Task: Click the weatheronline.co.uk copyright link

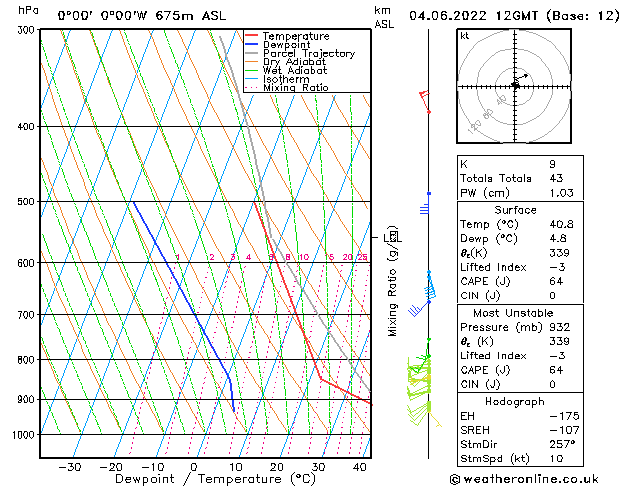Action: pyautogui.click(x=538, y=478)
